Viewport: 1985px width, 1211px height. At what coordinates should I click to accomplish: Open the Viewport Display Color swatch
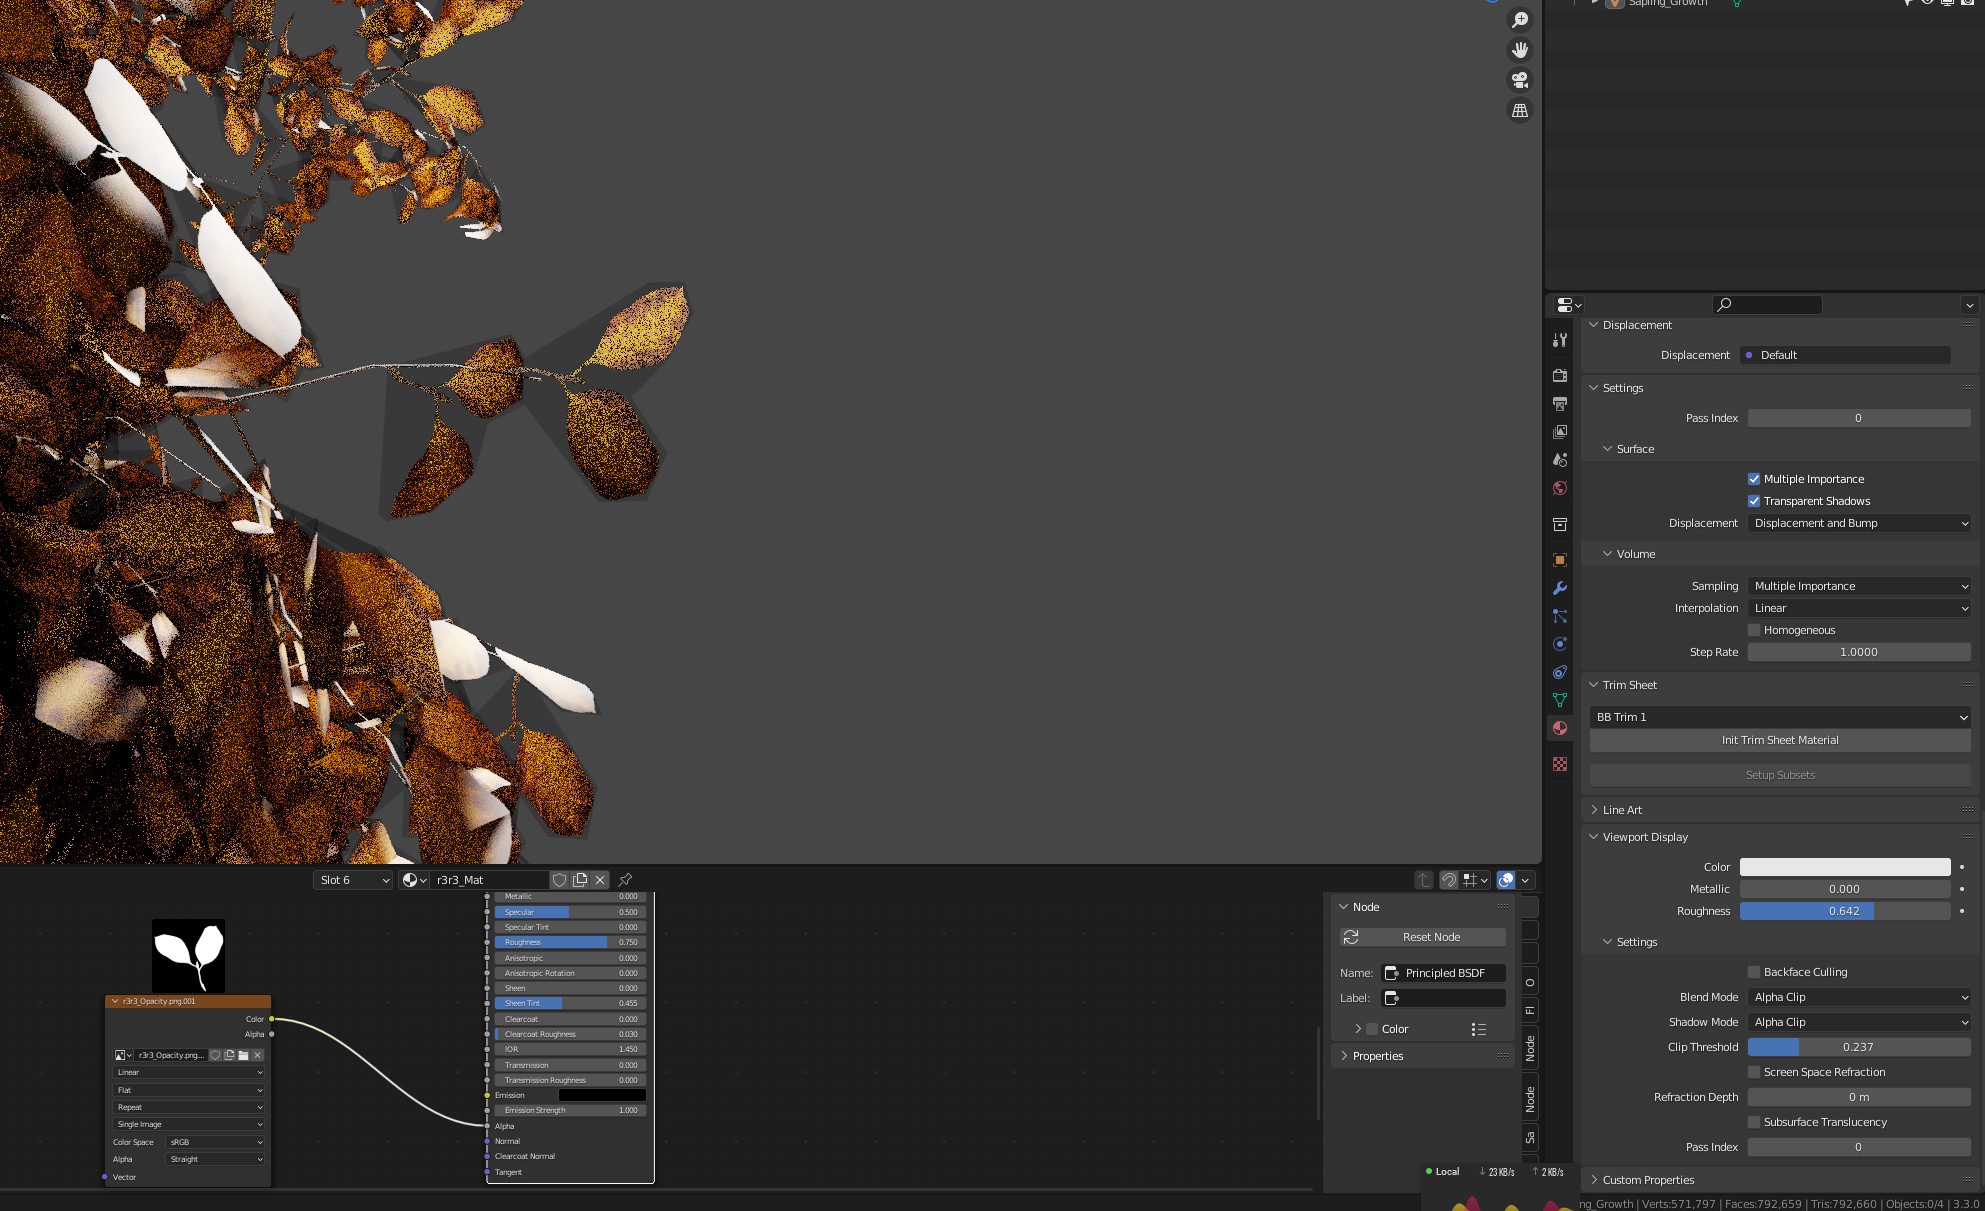[1845, 866]
